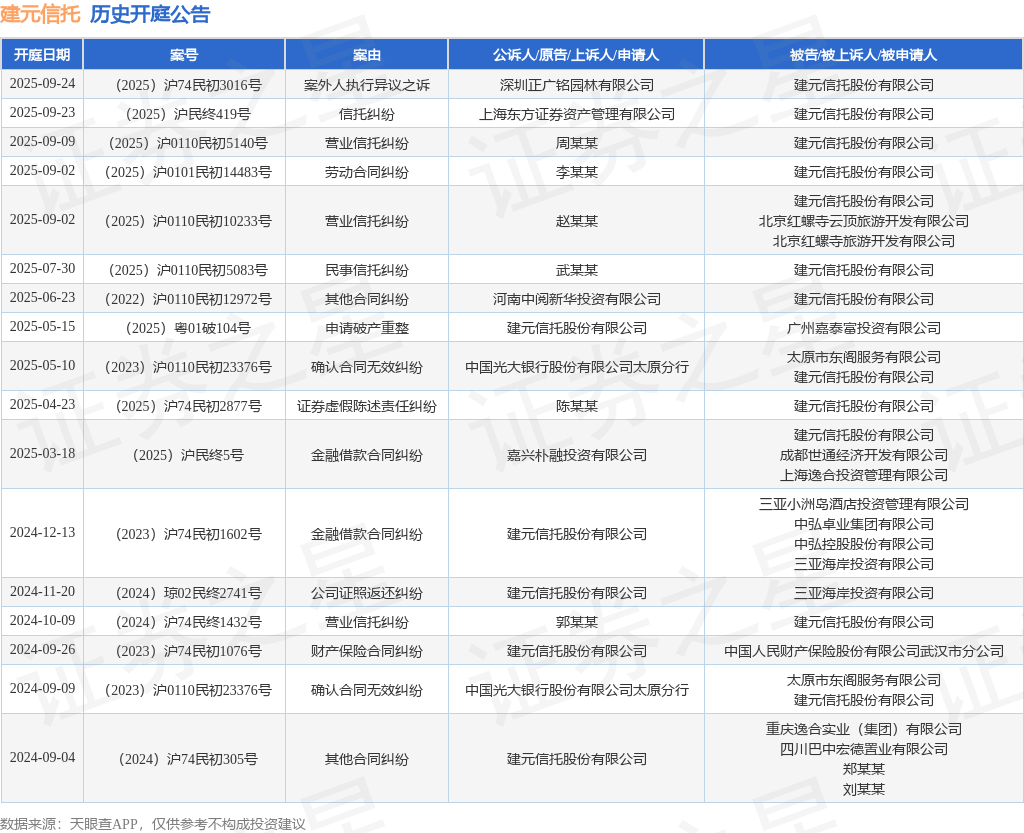Select case number (2025)粤01破104号
Image resolution: width=1024 pixels, height=833 pixels.
[188, 328]
